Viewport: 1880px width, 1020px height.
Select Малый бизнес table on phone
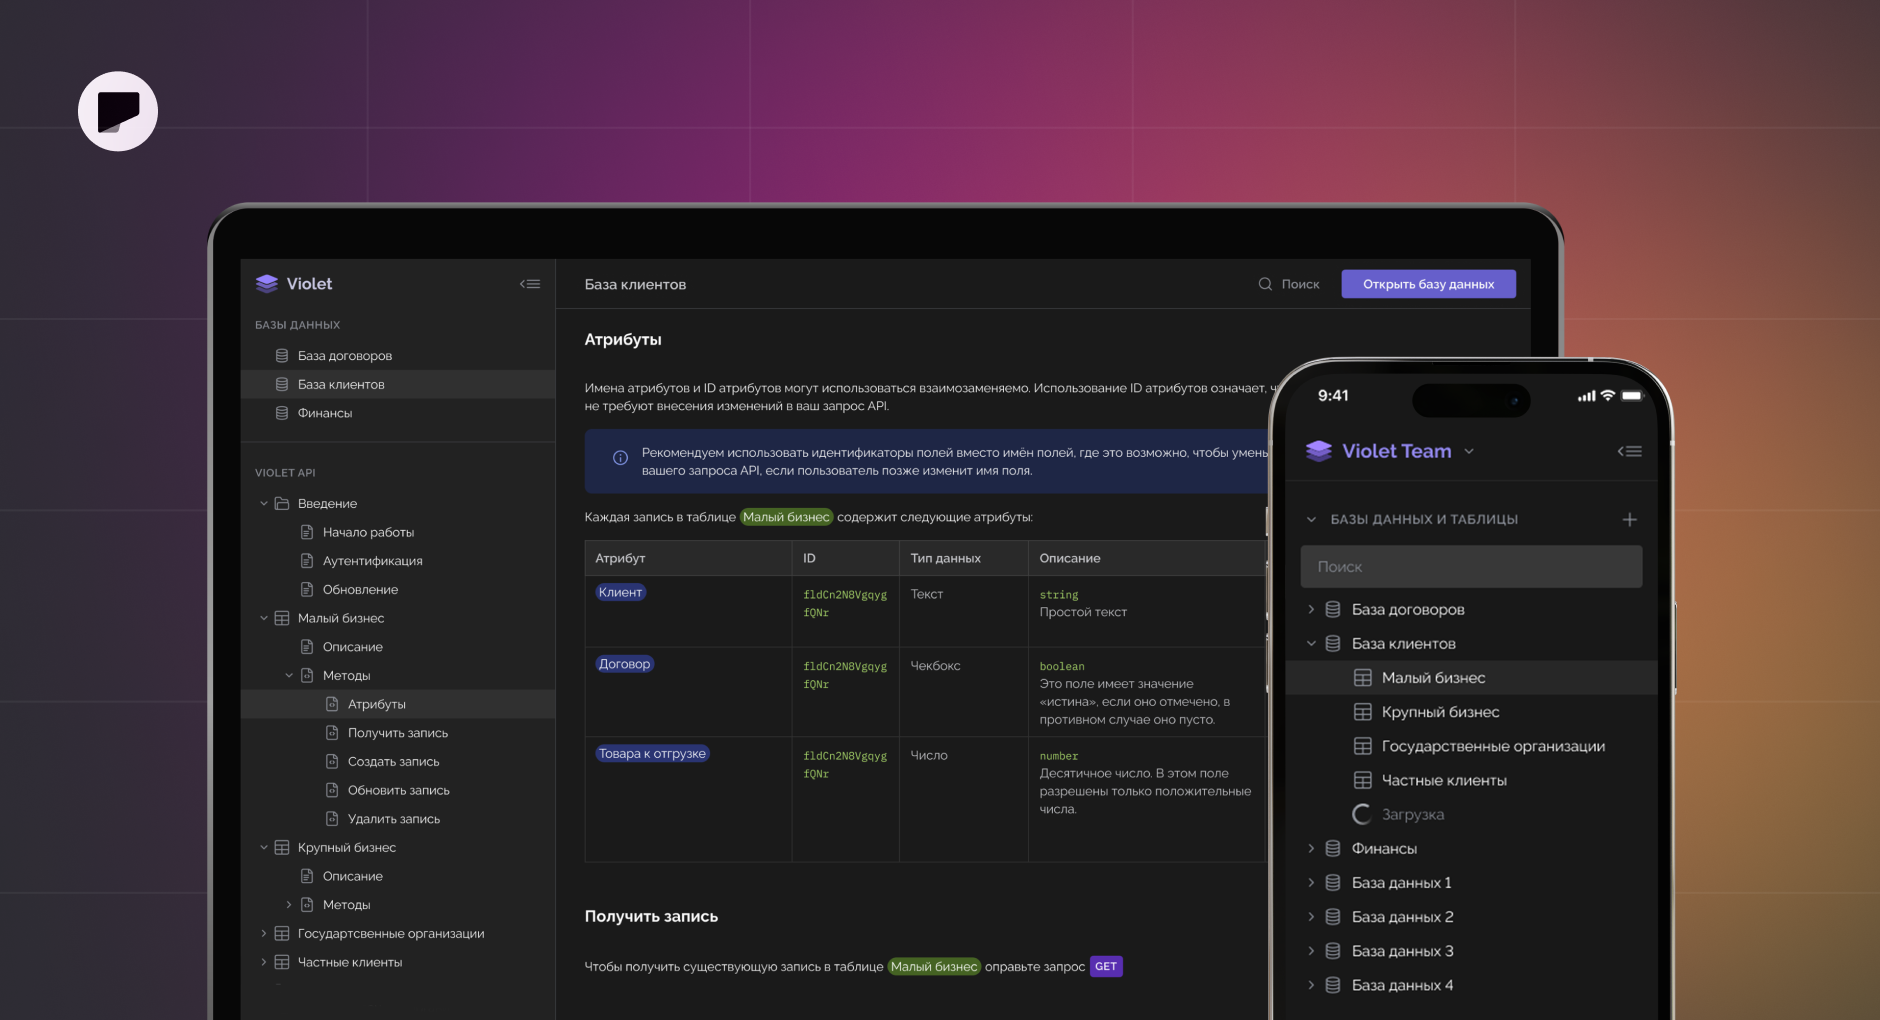[x=1471, y=678]
